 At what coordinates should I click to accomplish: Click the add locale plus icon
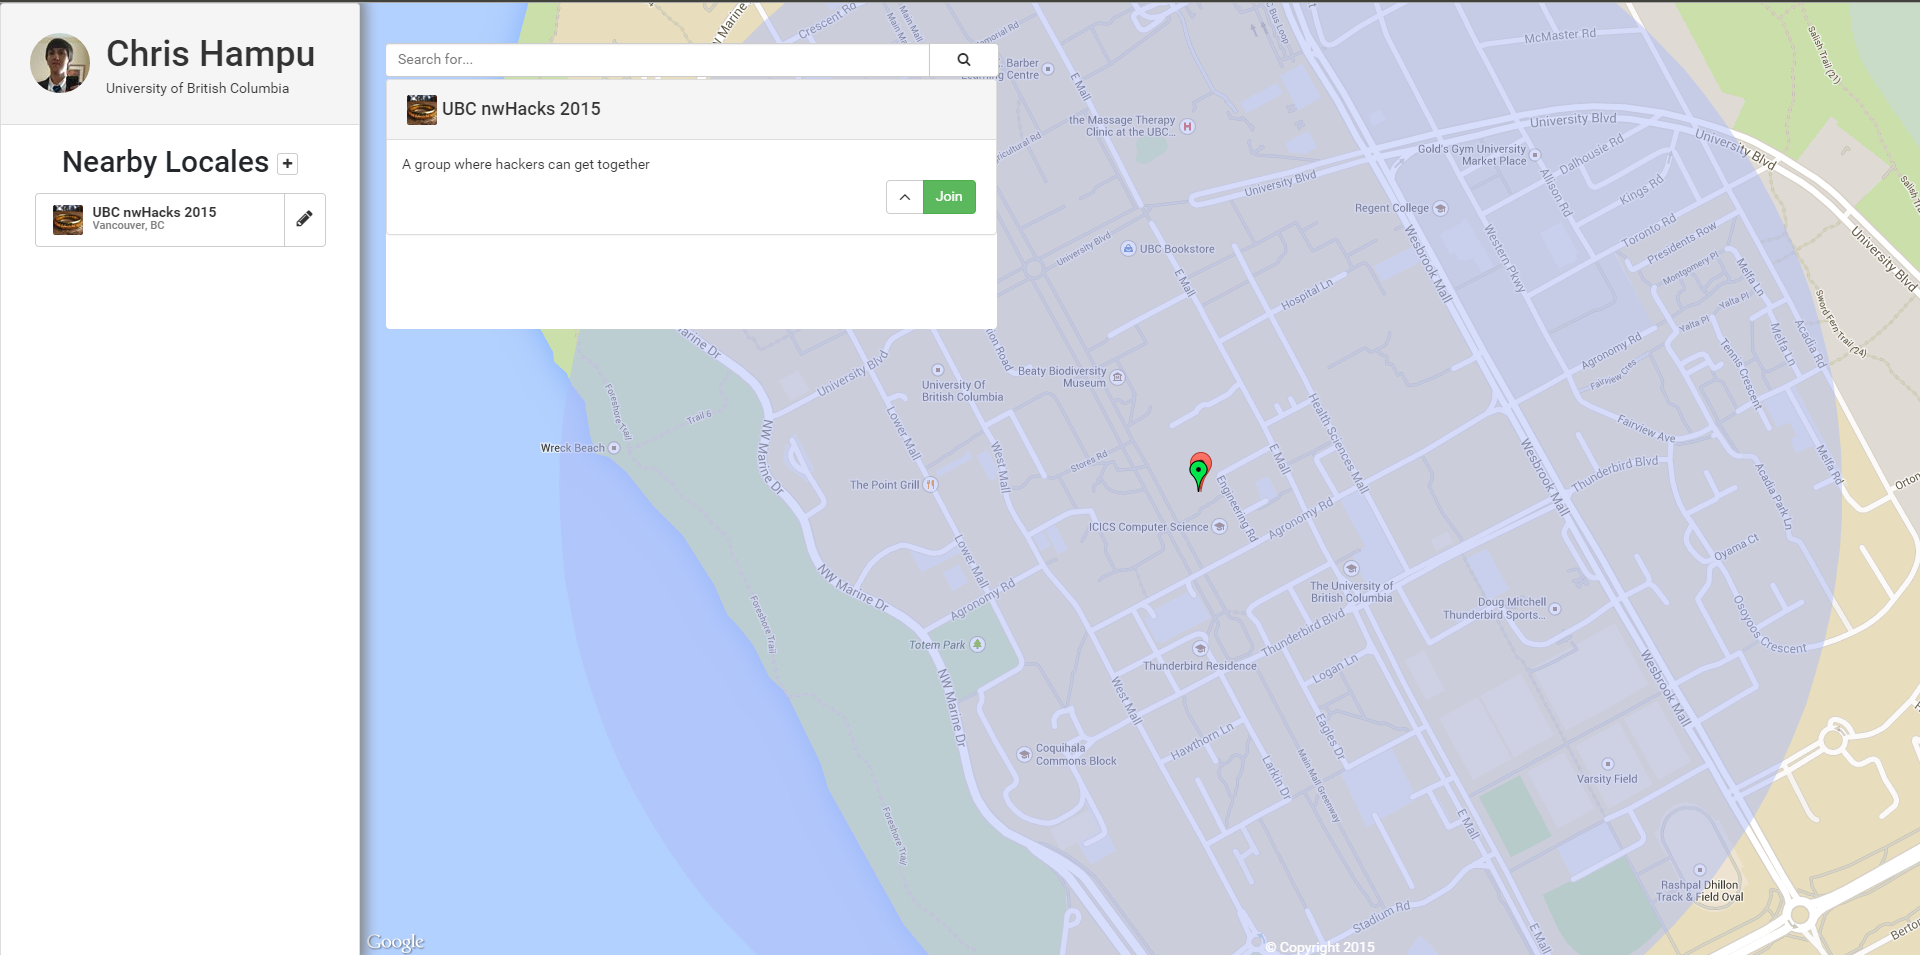click(x=288, y=164)
